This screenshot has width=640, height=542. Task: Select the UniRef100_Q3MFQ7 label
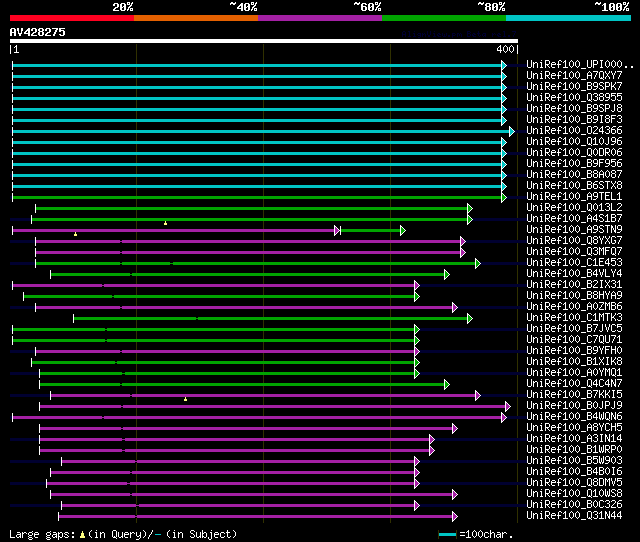[x=574, y=251]
